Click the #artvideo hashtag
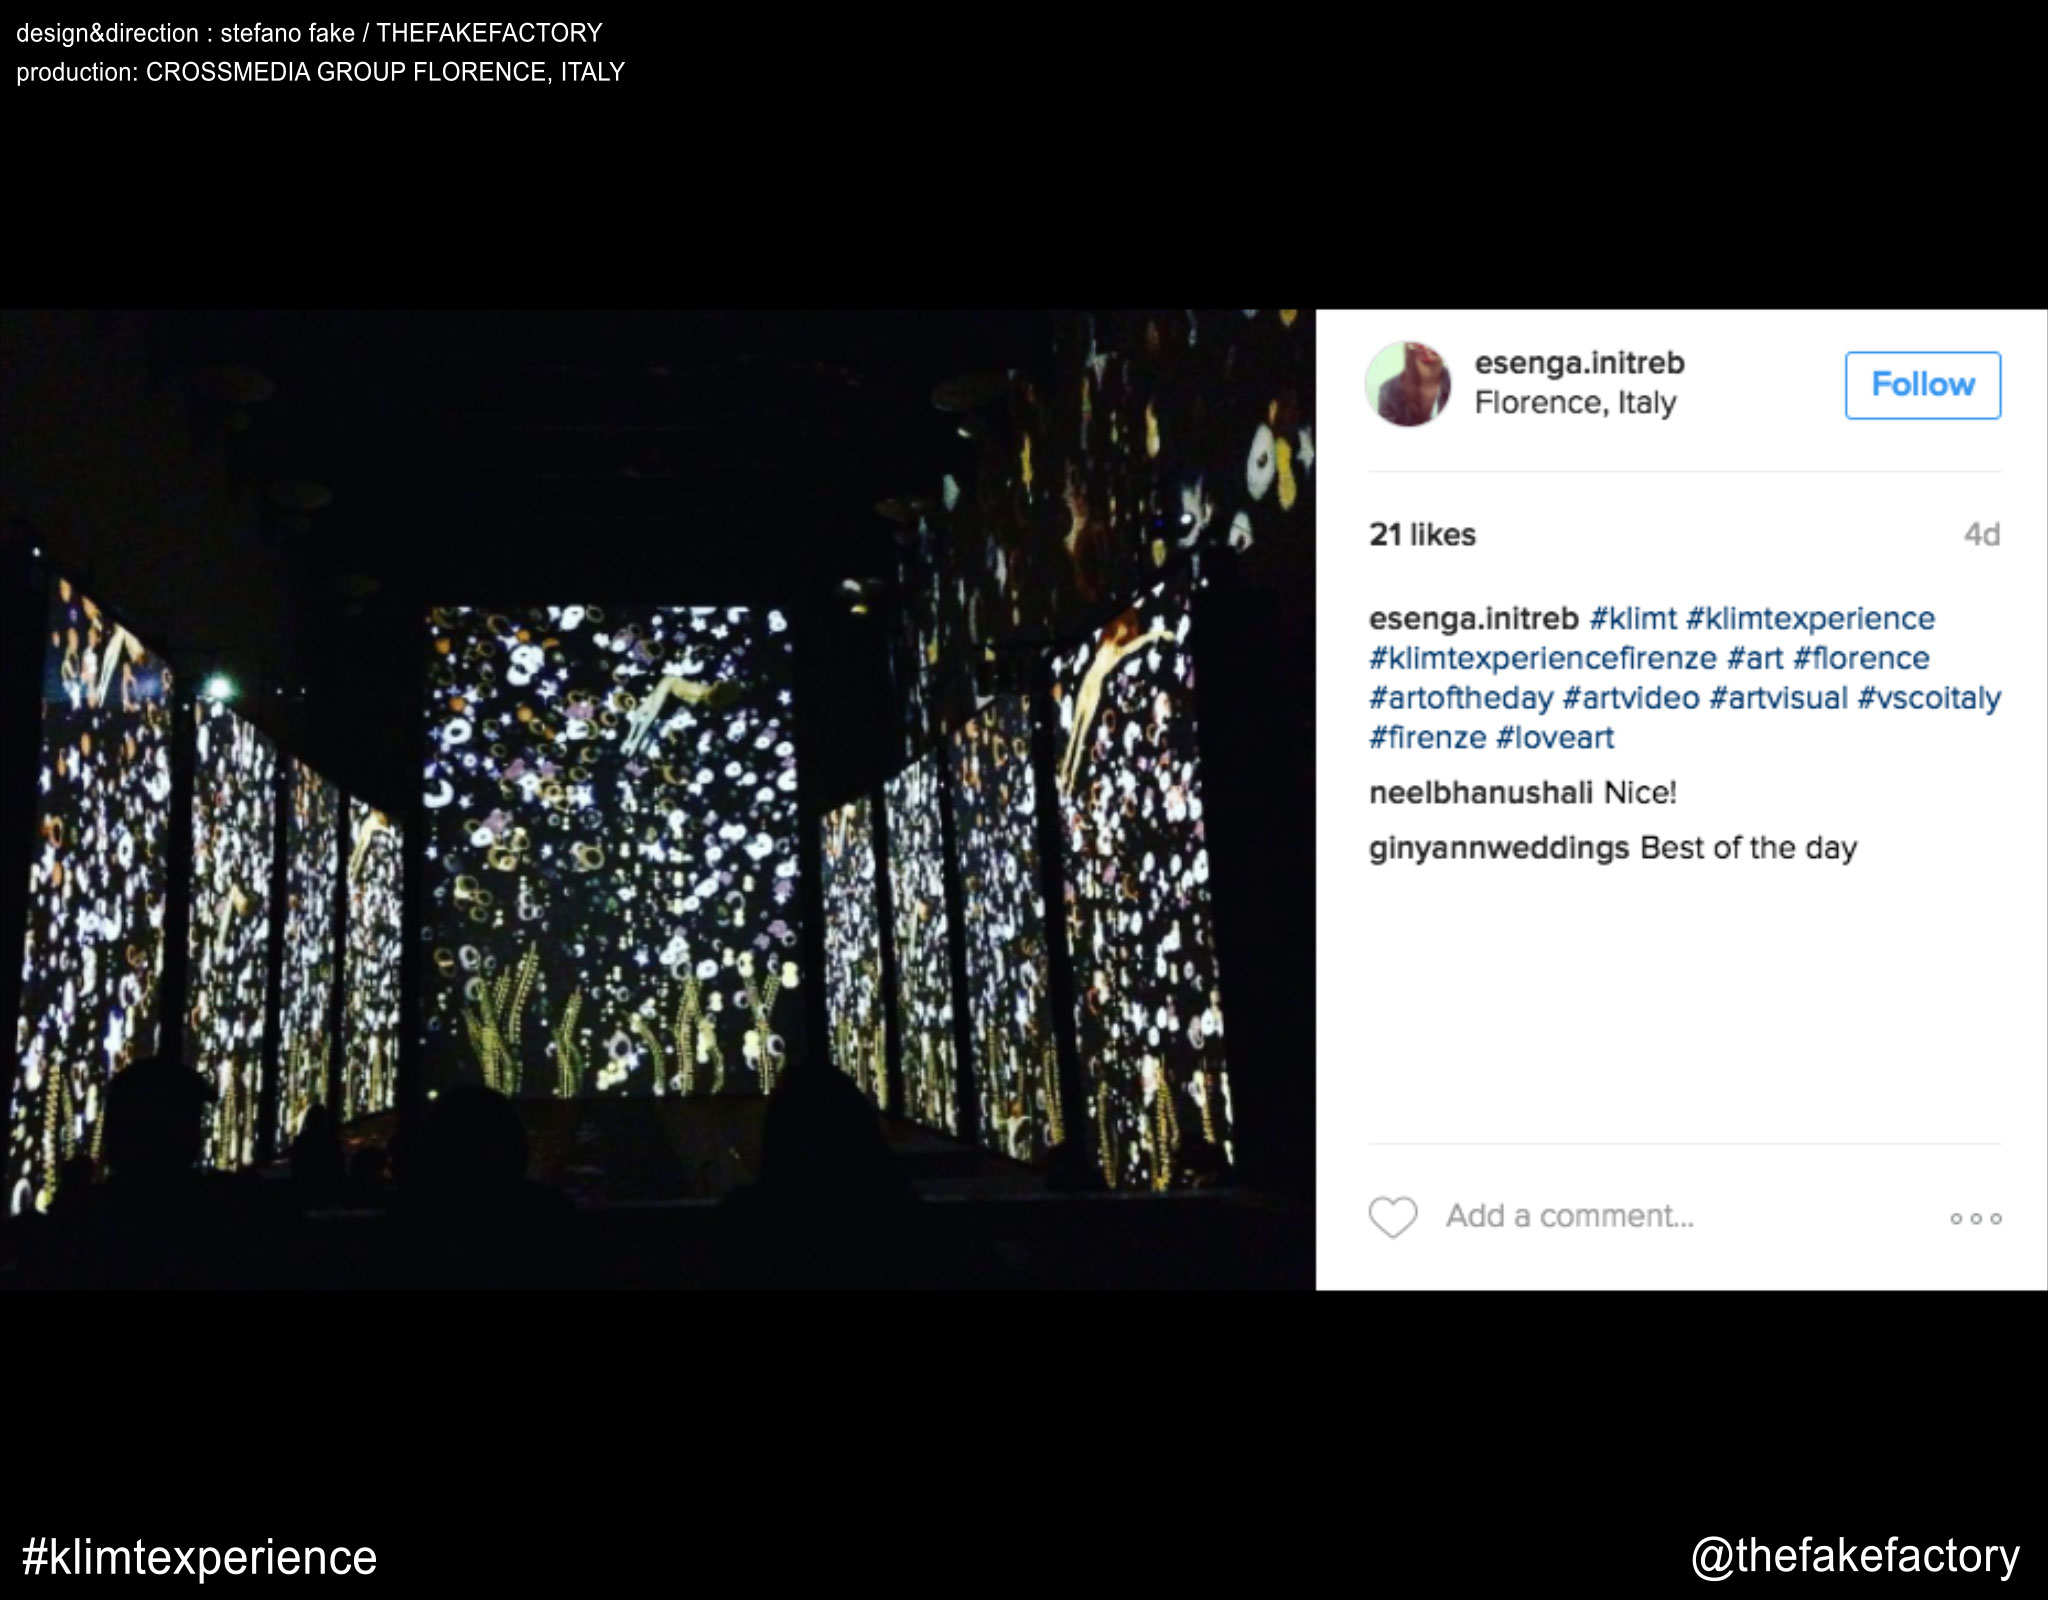 coord(1630,698)
